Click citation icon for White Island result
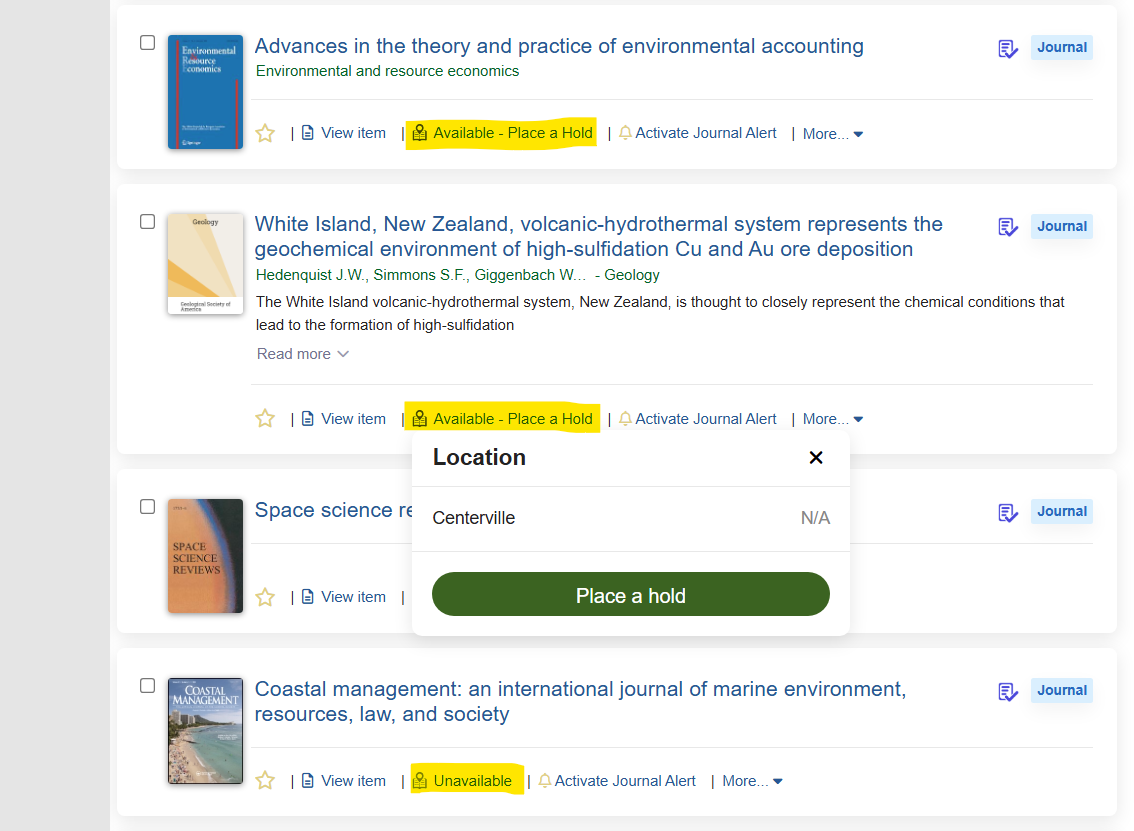Viewport: 1134px width, 831px height. click(1007, 227)
